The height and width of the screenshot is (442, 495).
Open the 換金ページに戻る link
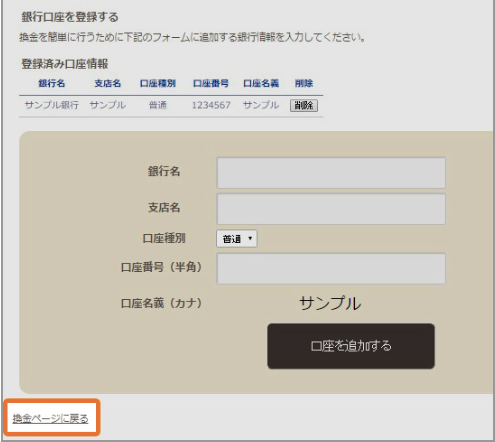50,418
